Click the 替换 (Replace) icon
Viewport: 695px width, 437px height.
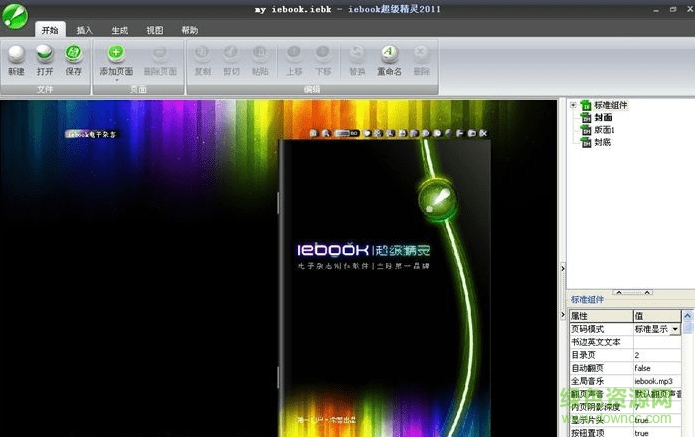[x=356, y=54]
